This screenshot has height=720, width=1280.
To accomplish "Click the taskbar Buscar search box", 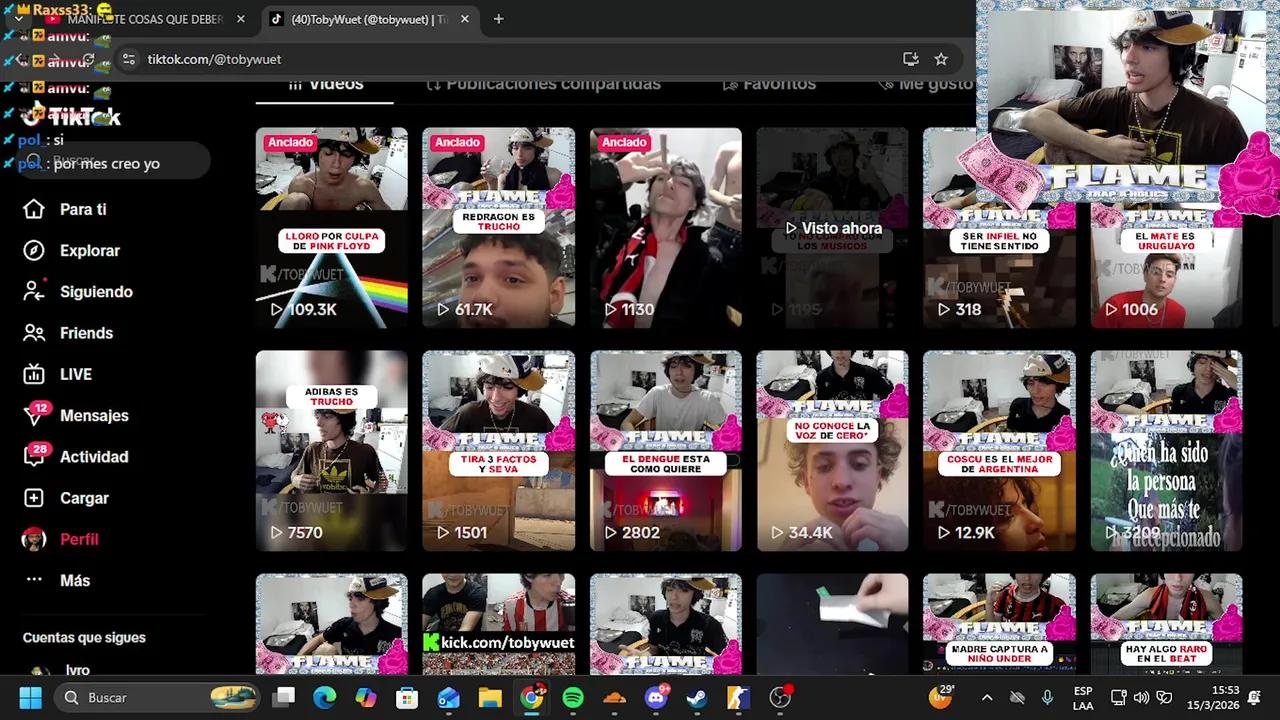I will click(x=155, y=697).
